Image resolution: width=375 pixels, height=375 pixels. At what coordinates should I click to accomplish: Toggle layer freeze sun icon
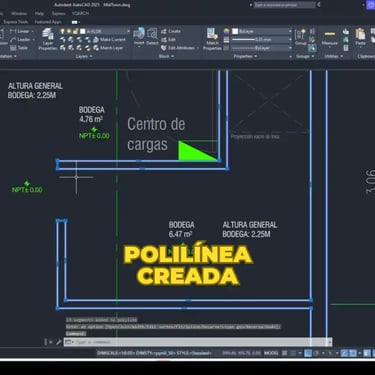coord(69,31)
